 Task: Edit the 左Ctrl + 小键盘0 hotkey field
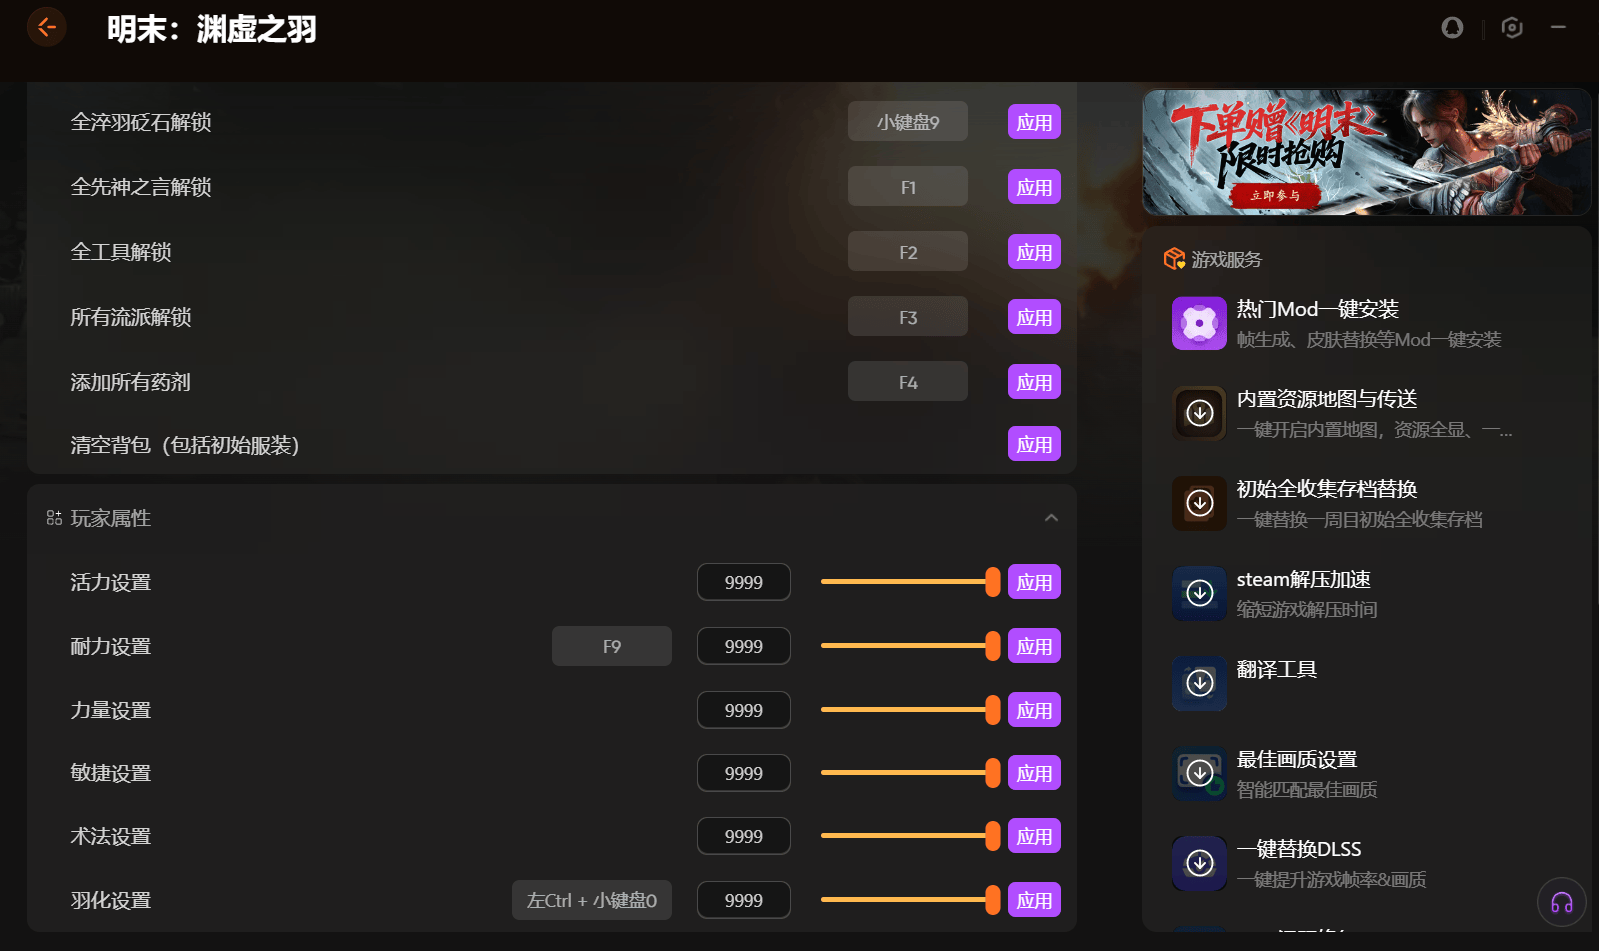tap(592, 900)
